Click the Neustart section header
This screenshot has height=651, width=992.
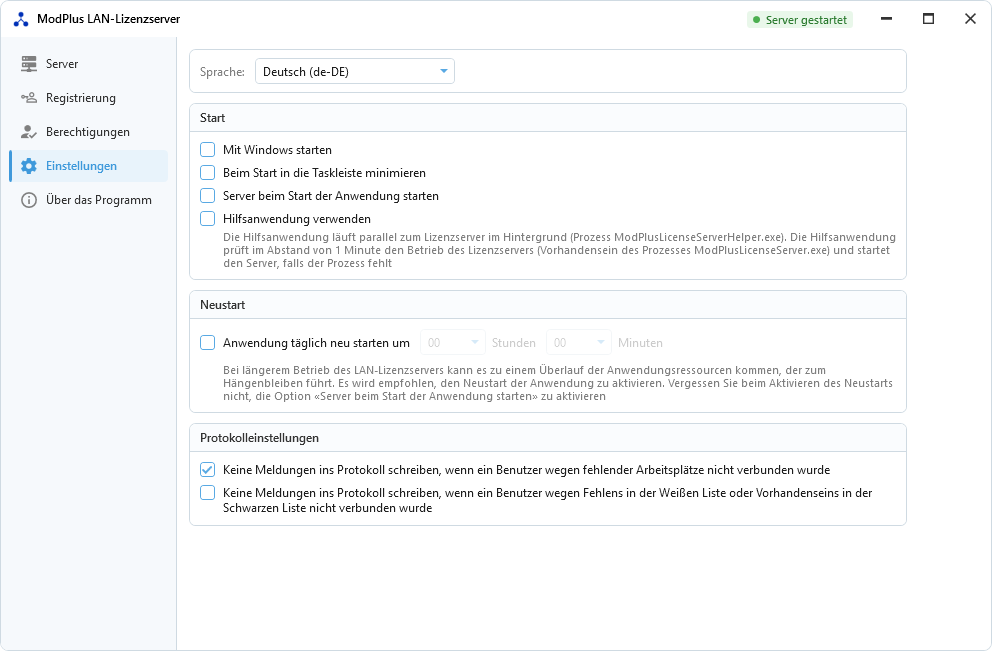tap(548, 305)
